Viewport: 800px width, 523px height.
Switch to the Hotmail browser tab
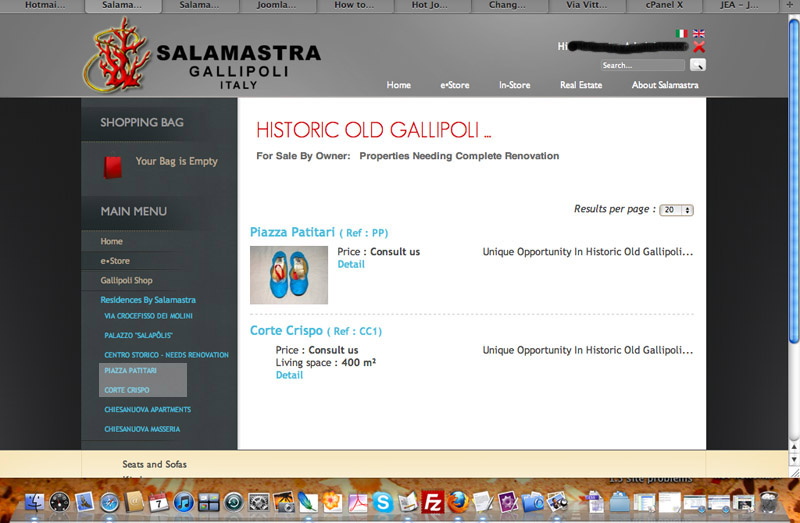pyautogui.click(x=45, y=5)
